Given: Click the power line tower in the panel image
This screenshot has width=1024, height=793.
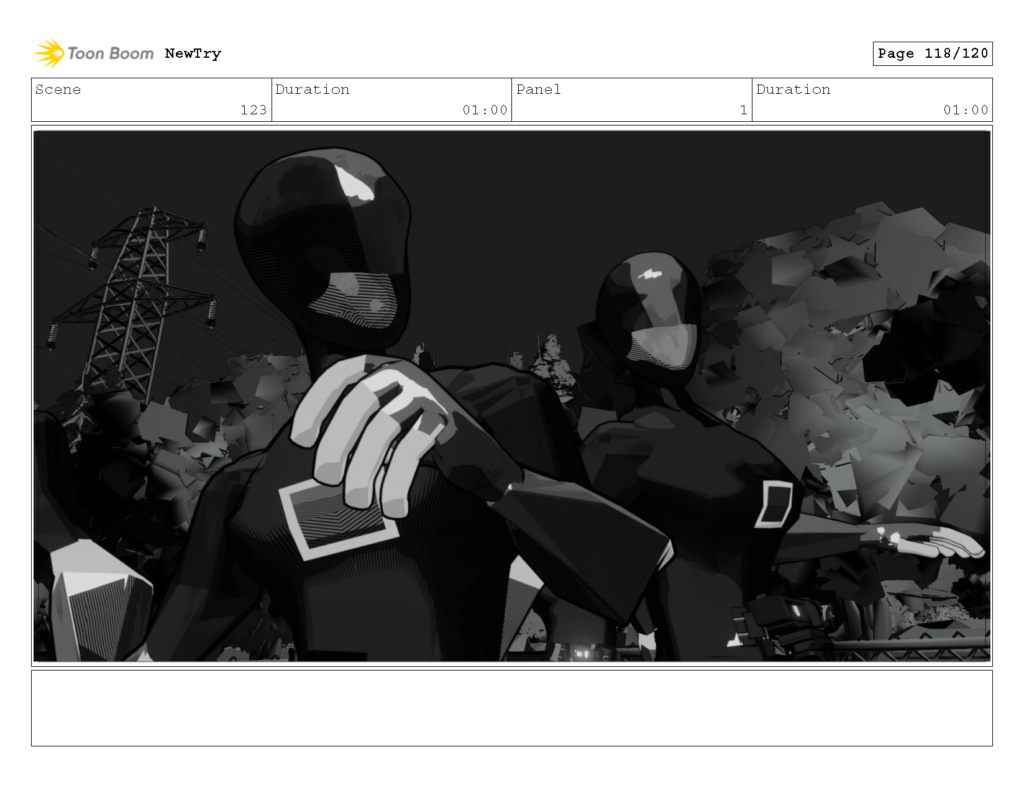Looking at the screenshot, I should (145, 290).
